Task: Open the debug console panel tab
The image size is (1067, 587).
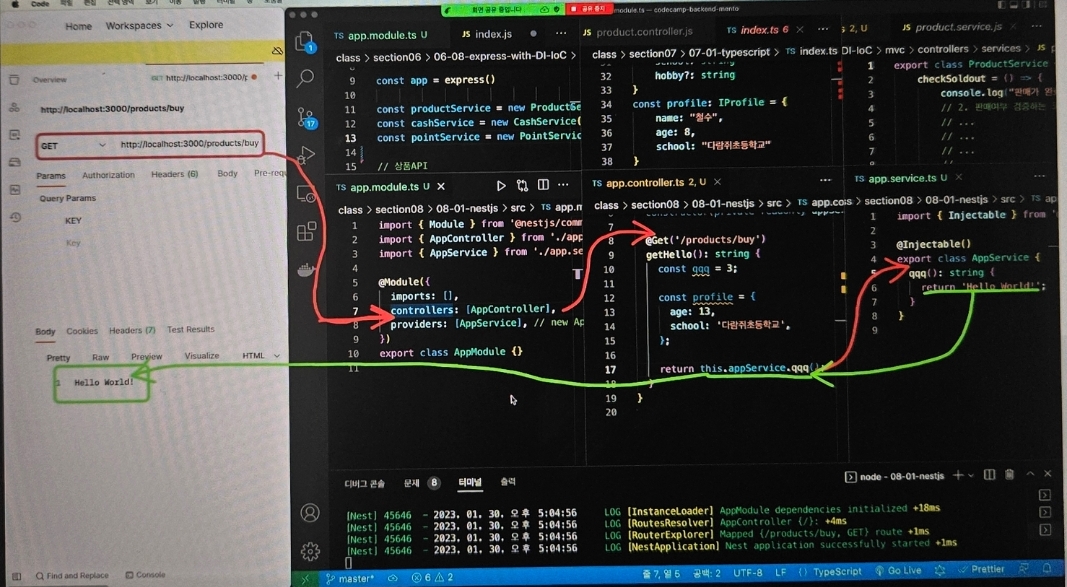Action: click(364, 484)
